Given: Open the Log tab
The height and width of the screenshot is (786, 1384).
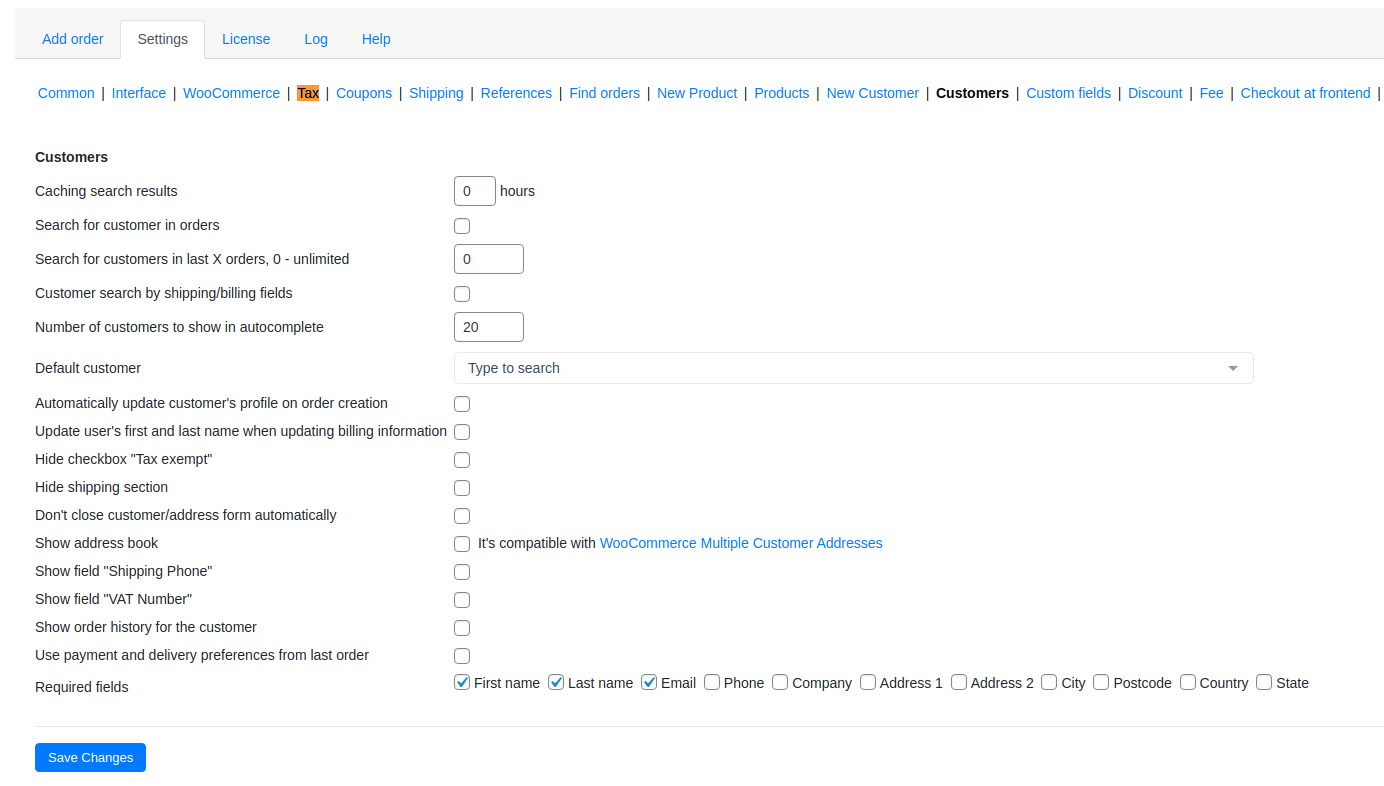Looking at the screenshot, I should tap(316, 39).
